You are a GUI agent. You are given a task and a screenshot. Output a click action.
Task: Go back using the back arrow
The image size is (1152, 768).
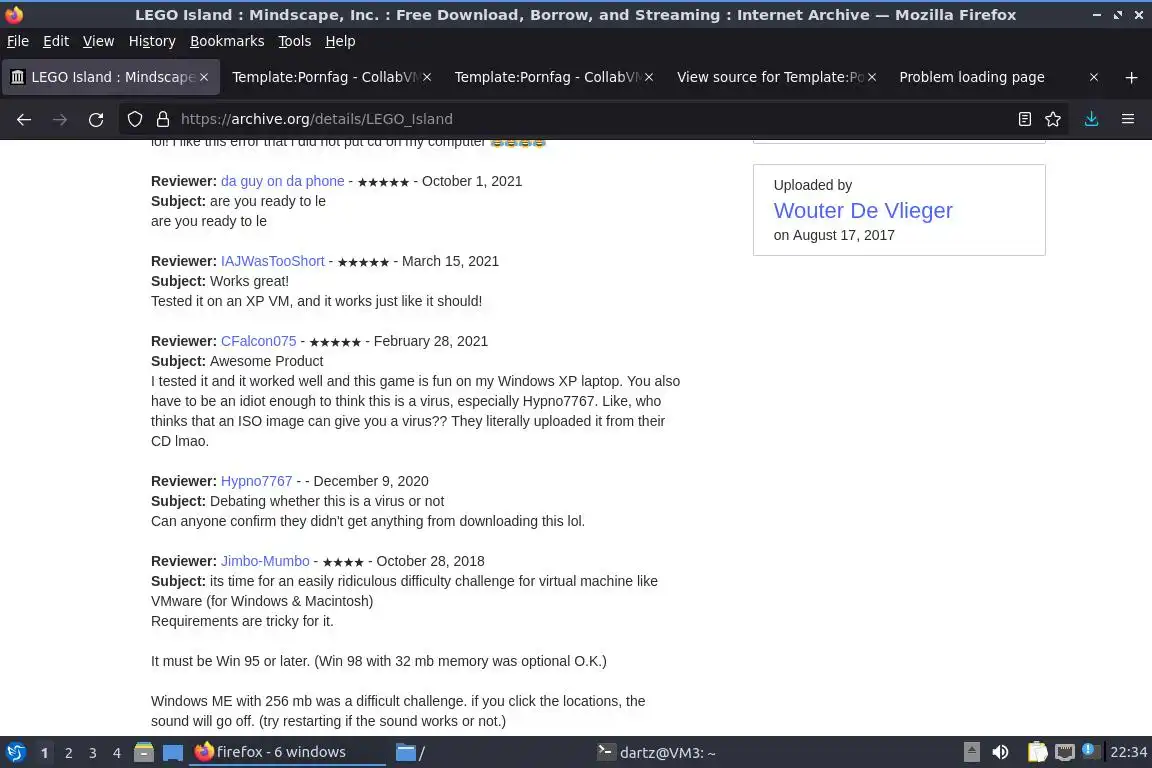(x=24, y=119)
